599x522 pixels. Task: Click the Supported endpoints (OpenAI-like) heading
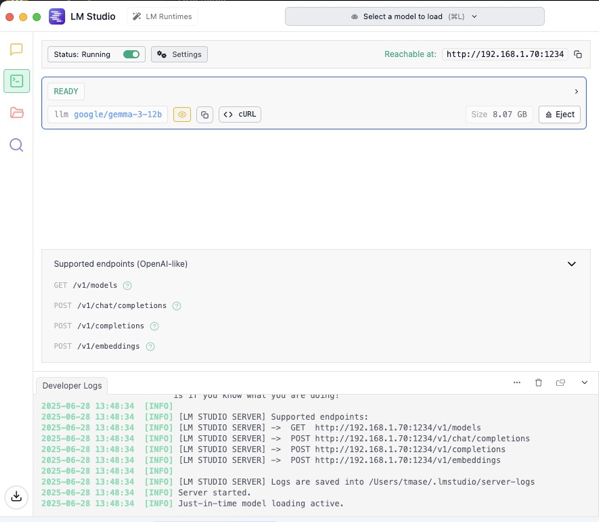(121, 264)
